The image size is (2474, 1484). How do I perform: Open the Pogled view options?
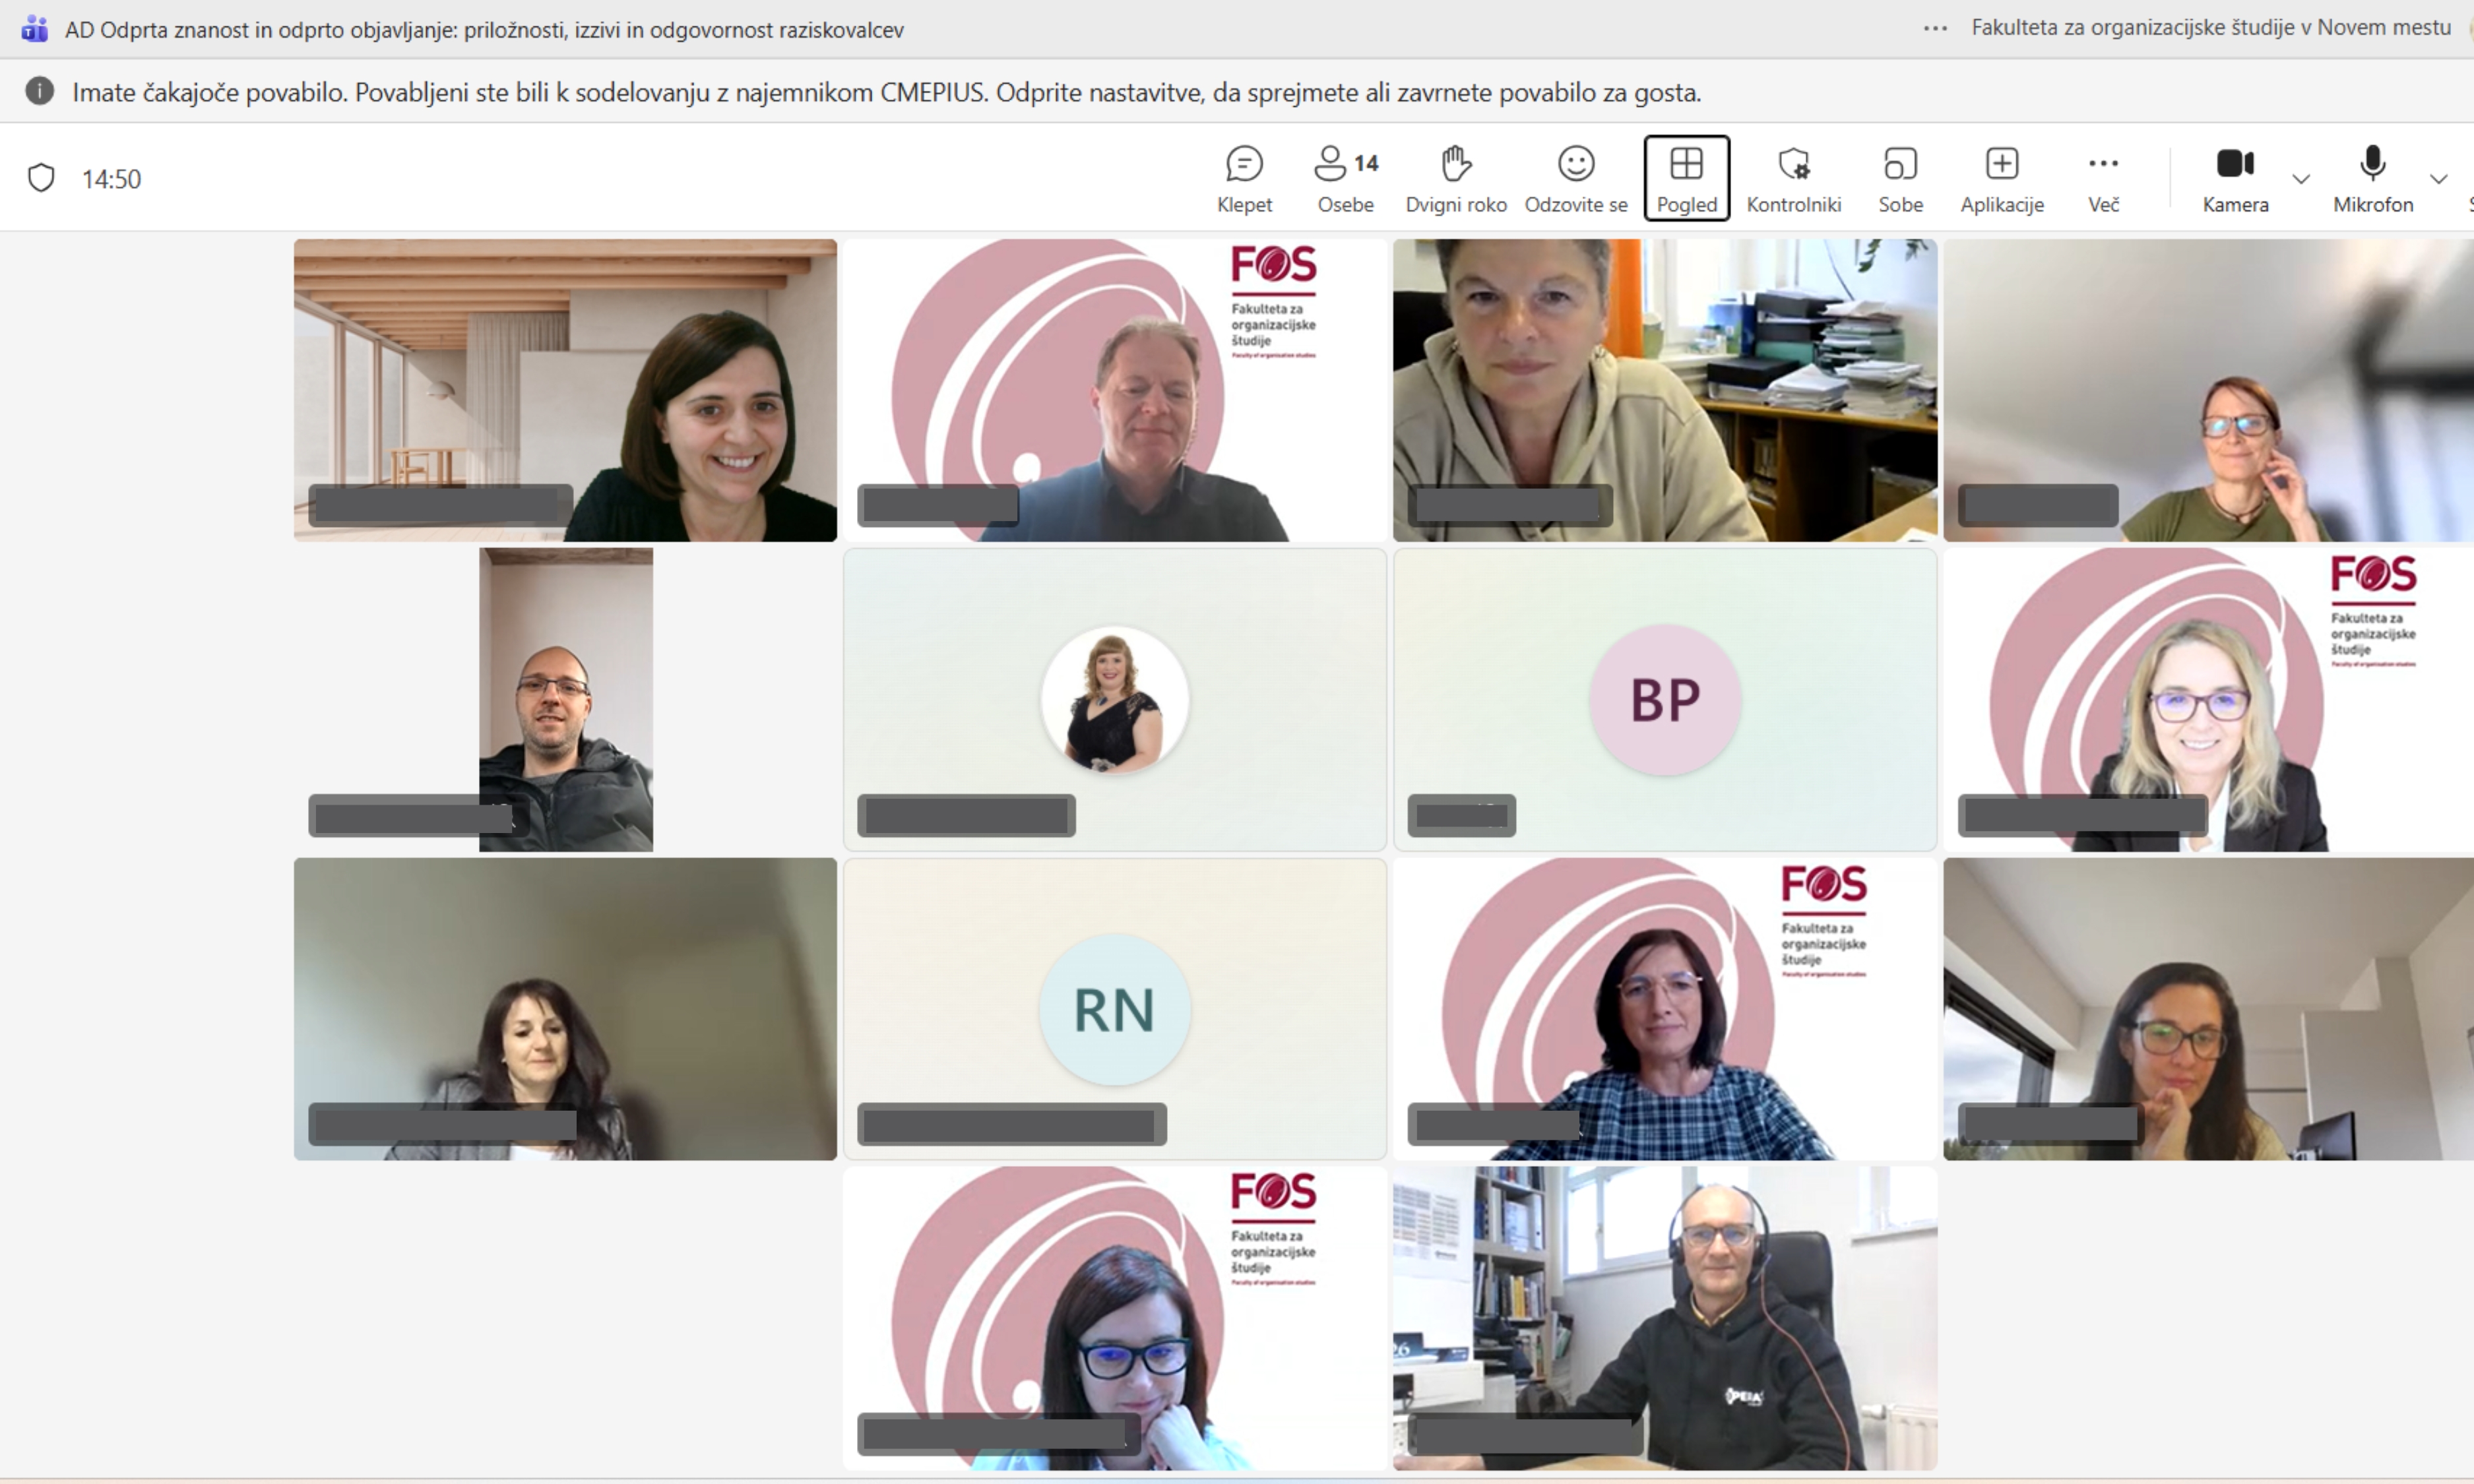pyautogui.click(x=1686, y=178)
